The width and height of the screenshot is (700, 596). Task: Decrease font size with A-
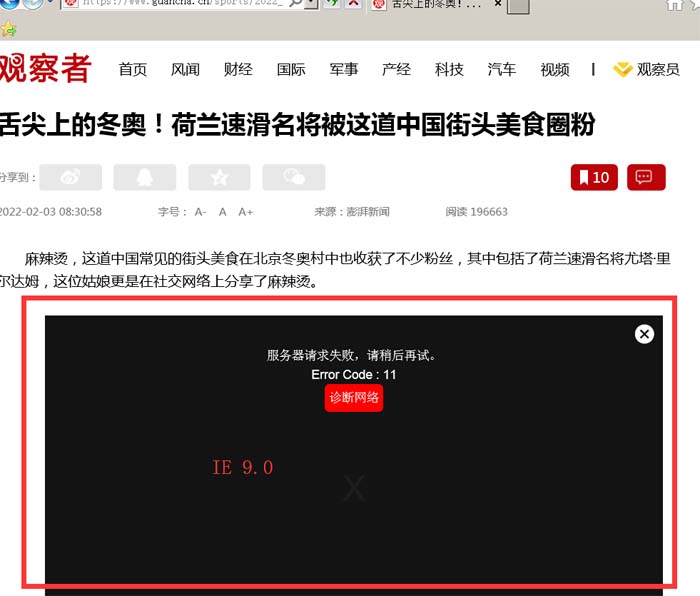click(x=200, y=212)
